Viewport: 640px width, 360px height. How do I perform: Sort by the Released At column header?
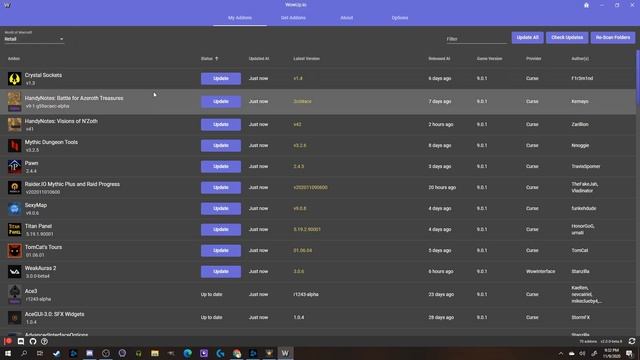[439, 59]
